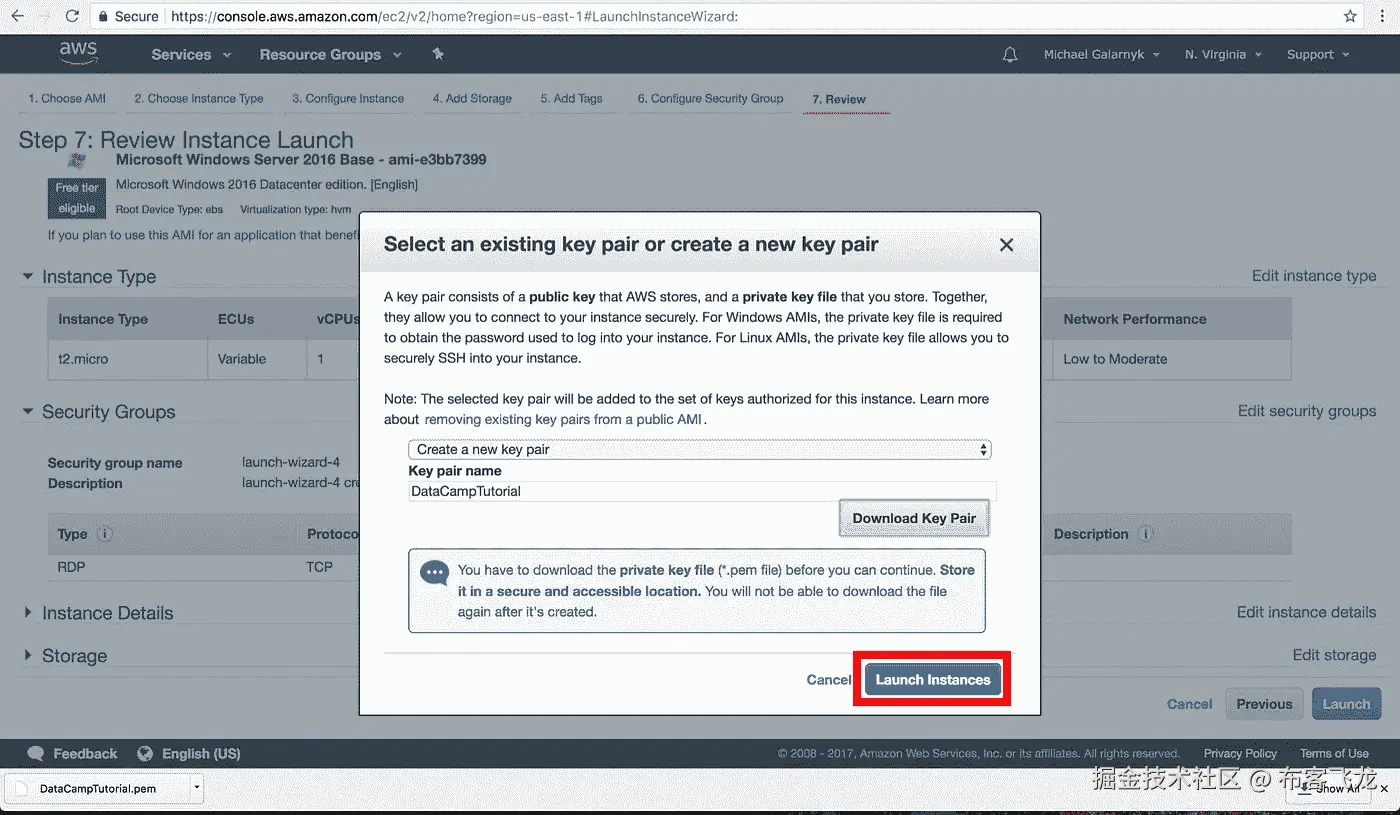Open the N. Virginia region dropdown

[x=1223, y=55]
